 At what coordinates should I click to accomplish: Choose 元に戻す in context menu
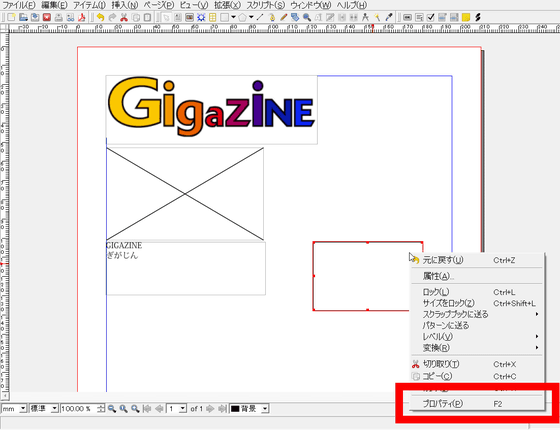(x=477, y=260)
